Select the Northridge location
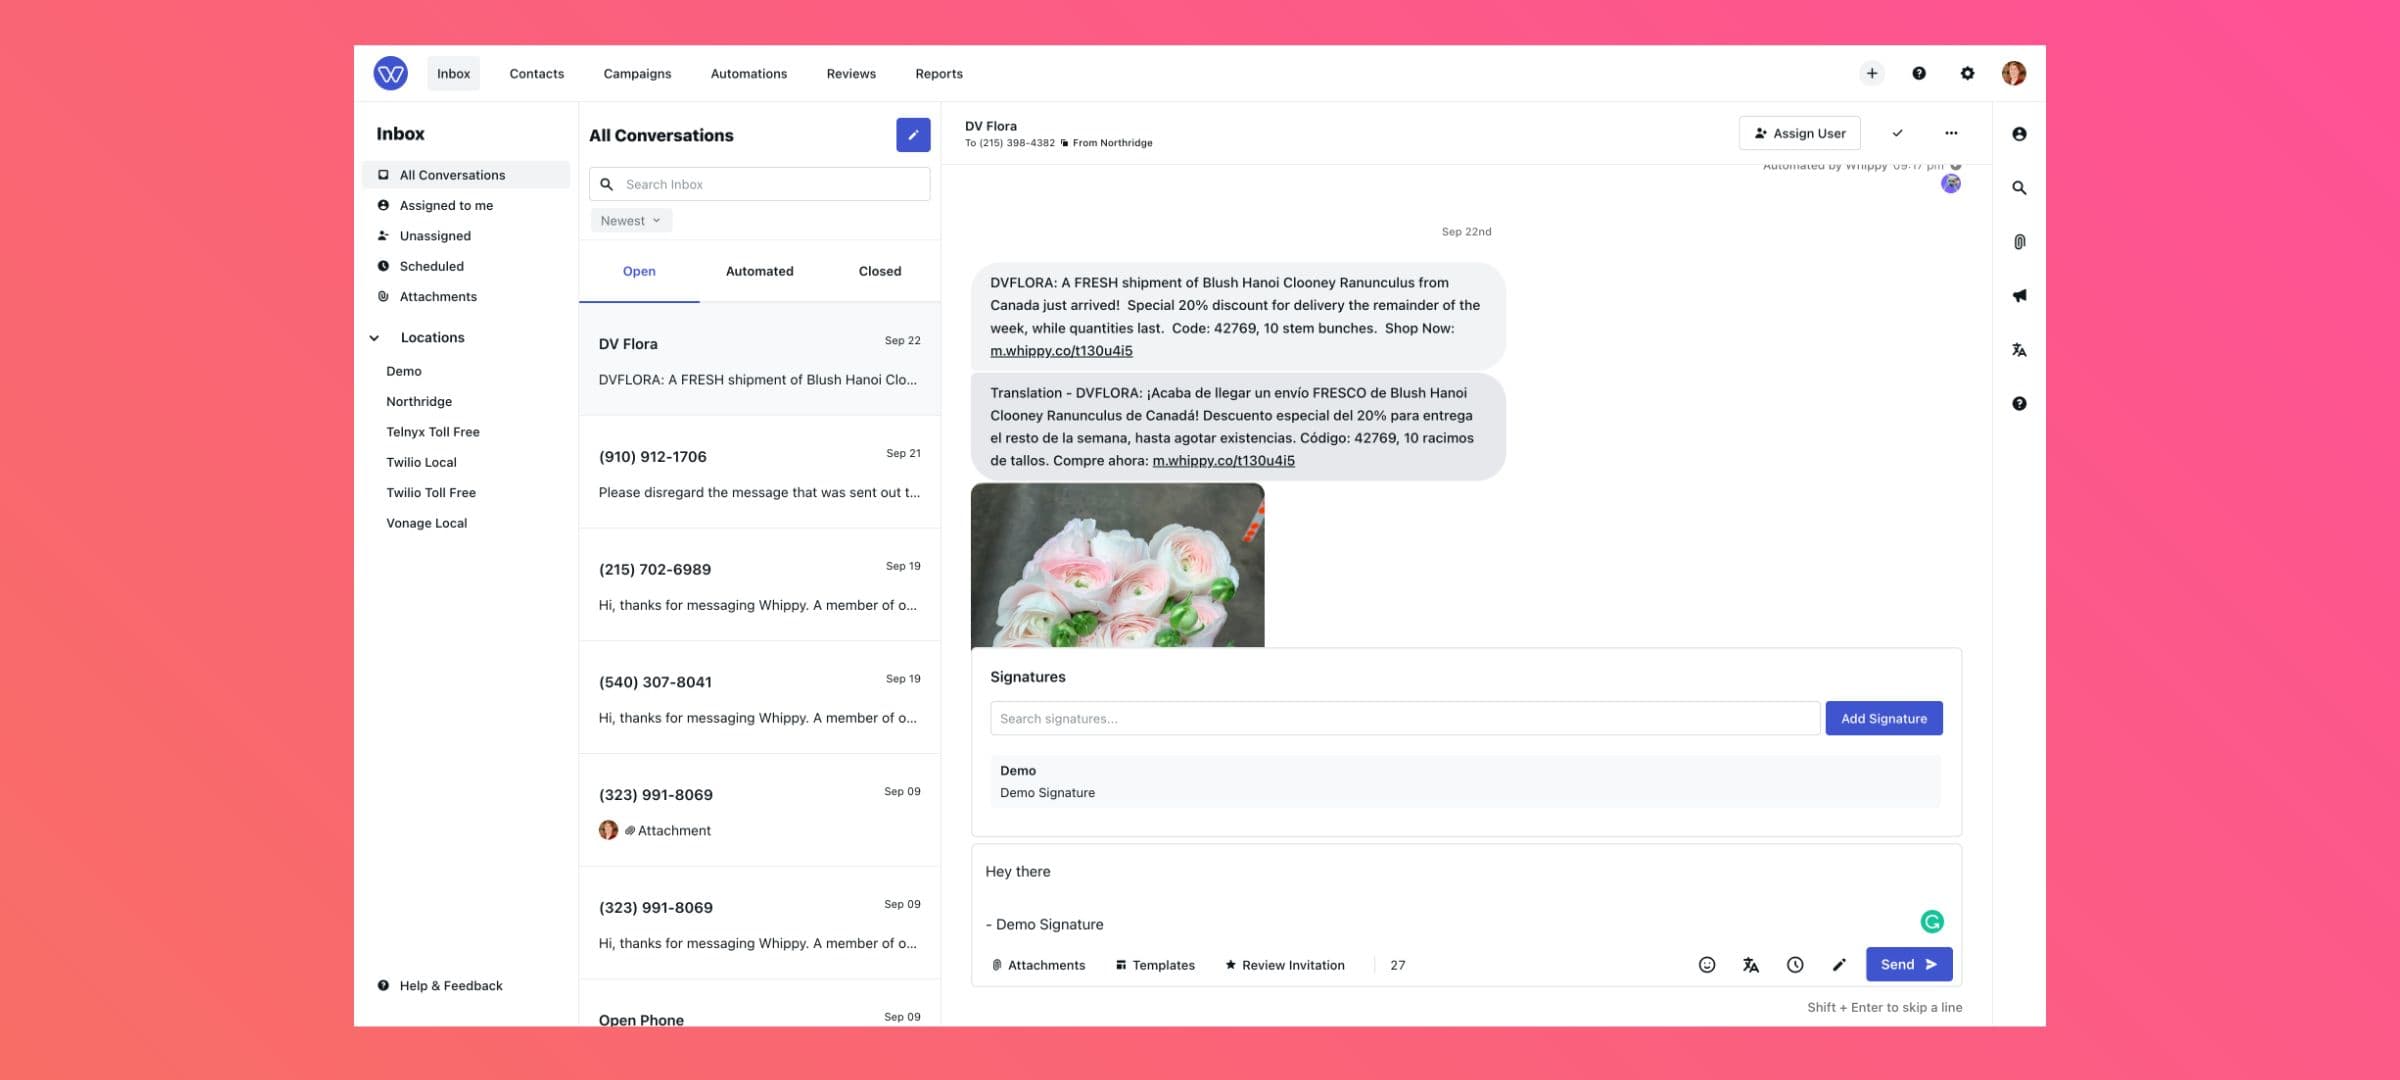The height and width of the screenshot is (1080, 2400). tap(419, 401)
